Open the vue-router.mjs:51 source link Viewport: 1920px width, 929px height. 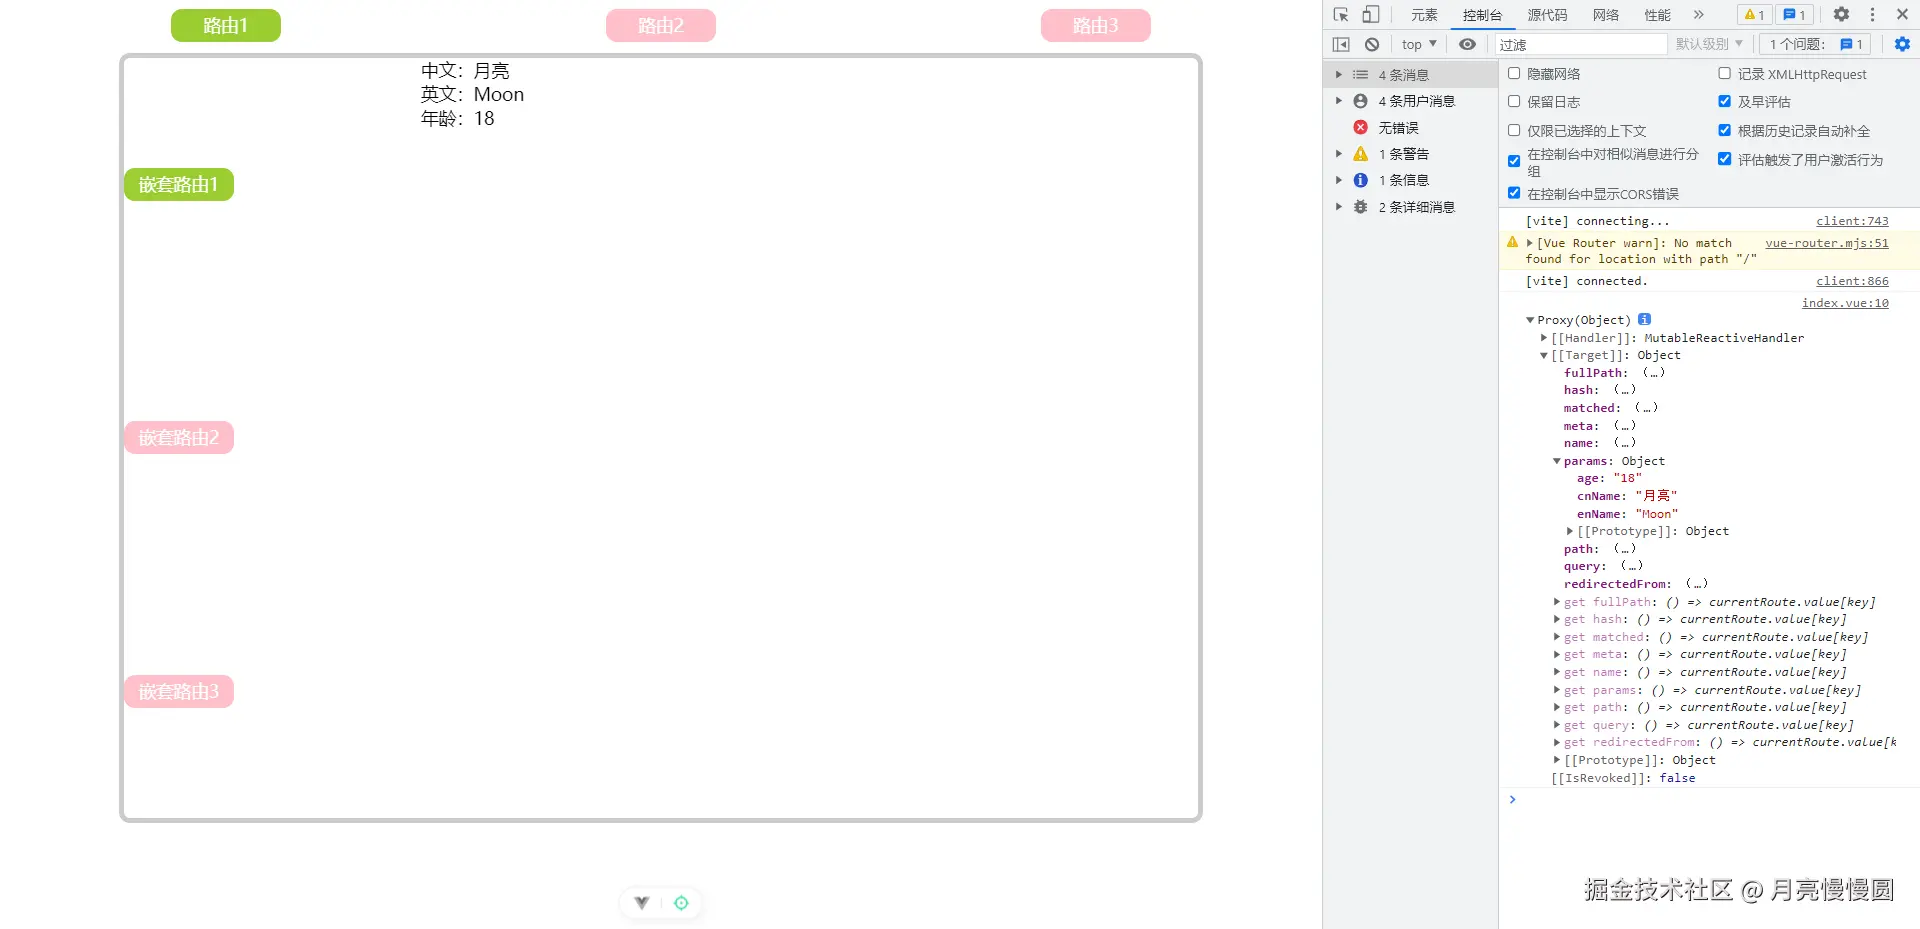coord(1827,243)
